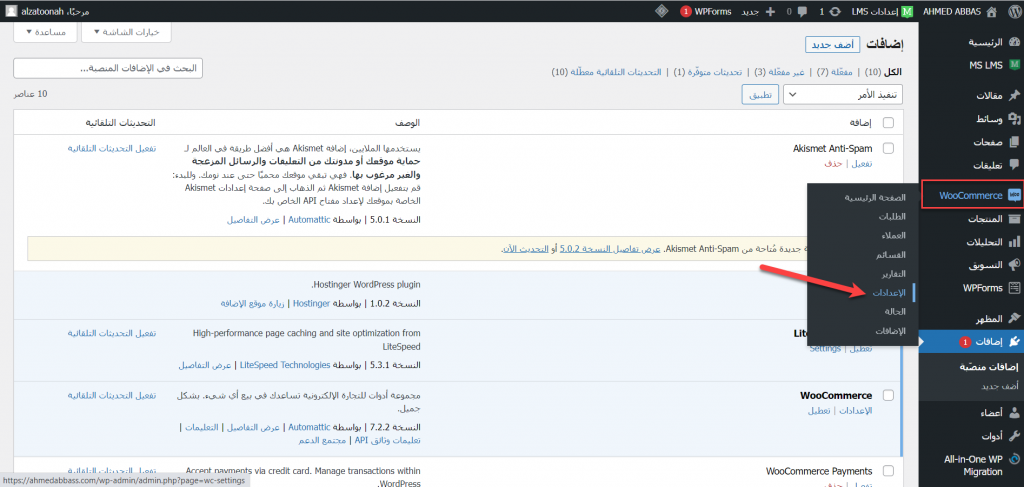Tick the WooCommerce Payments checkbox

tap(888, 471)
